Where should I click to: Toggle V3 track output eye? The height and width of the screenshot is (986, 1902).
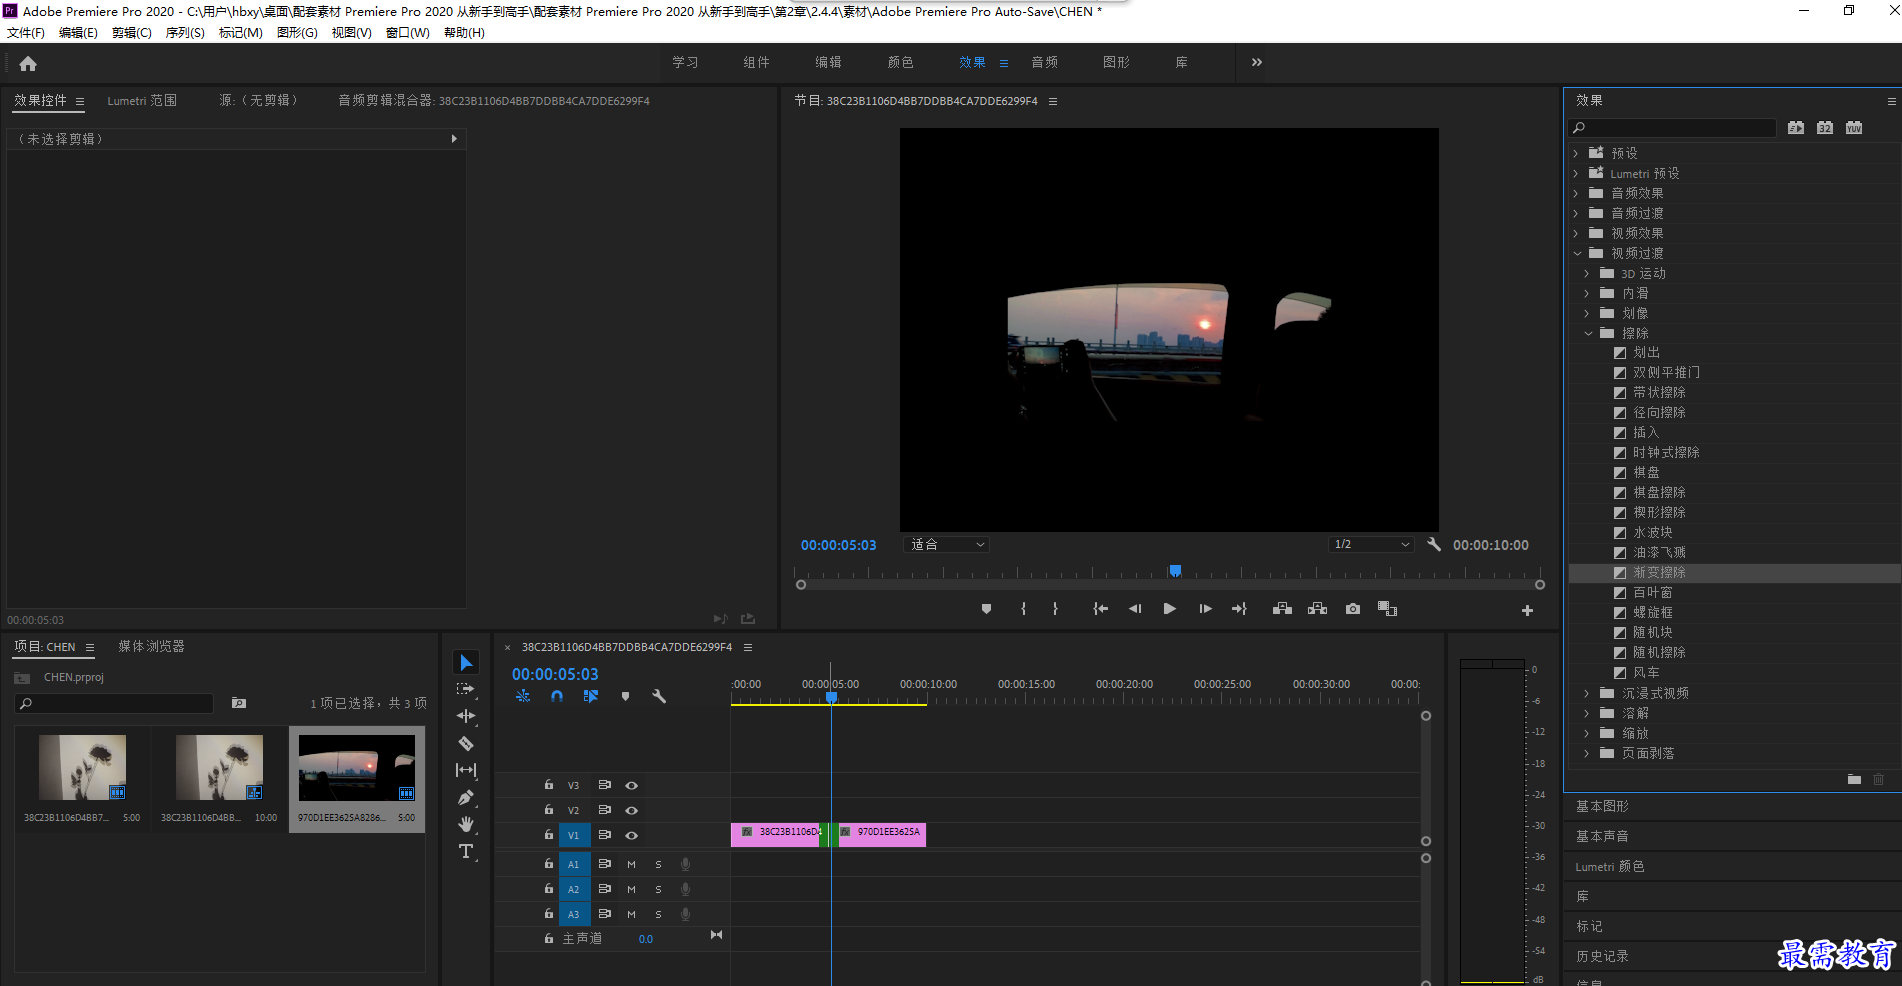tap(632, 785)
